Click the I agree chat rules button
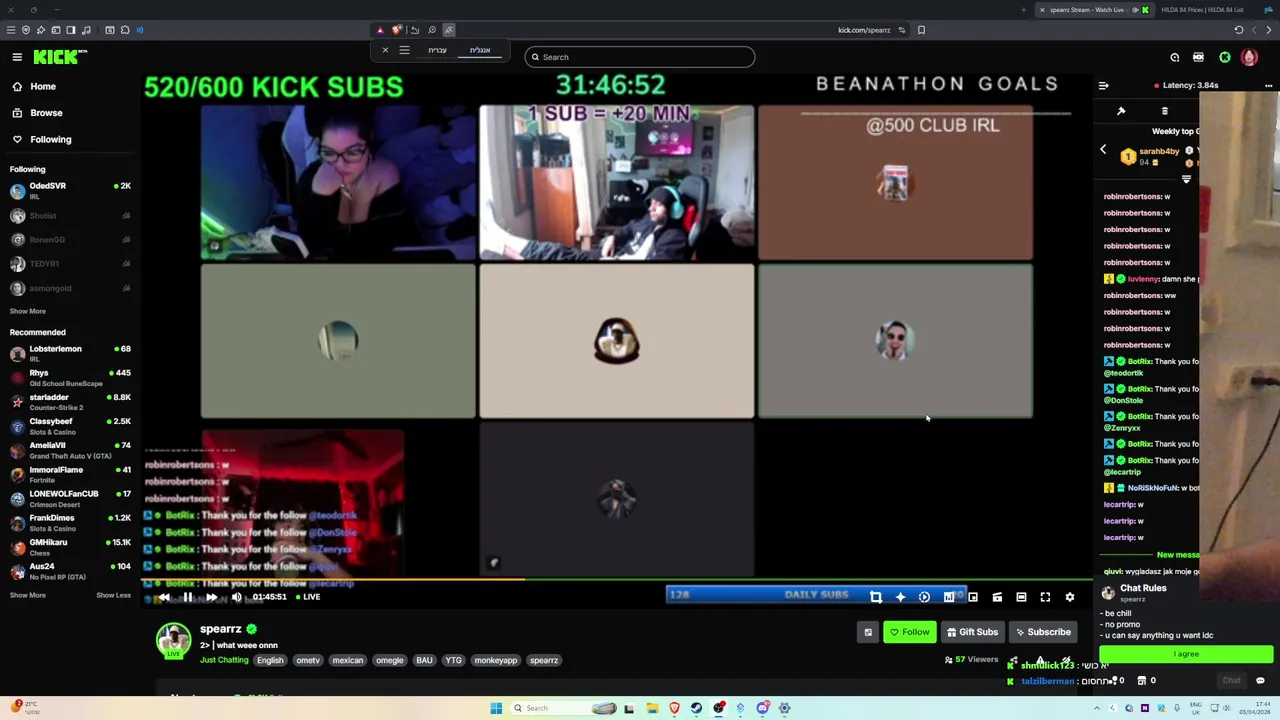The width and height of the screenshot is (1280, 720). (1186, 654)
